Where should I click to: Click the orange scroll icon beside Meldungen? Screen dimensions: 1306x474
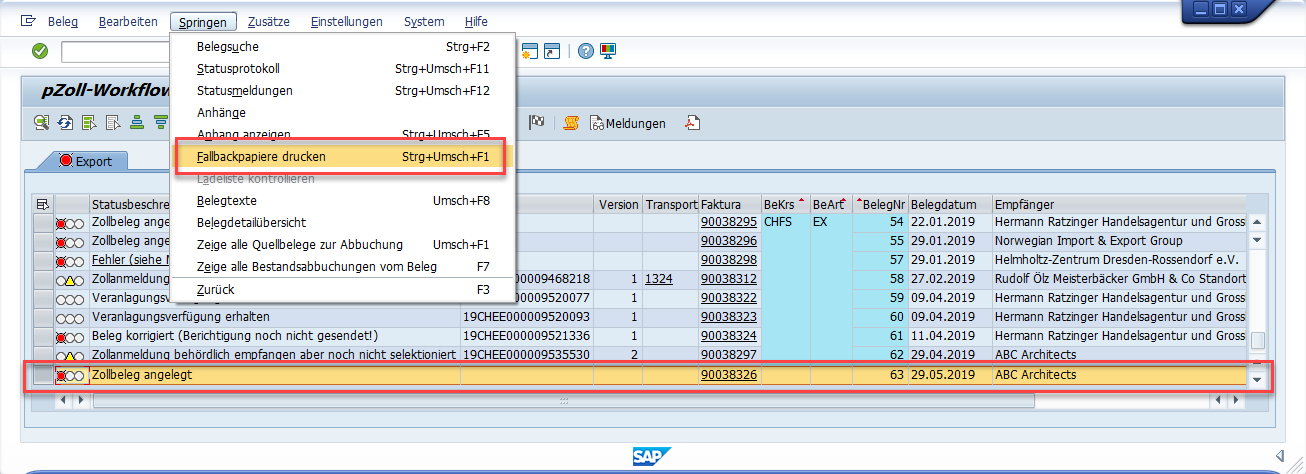tap(572, 123)
